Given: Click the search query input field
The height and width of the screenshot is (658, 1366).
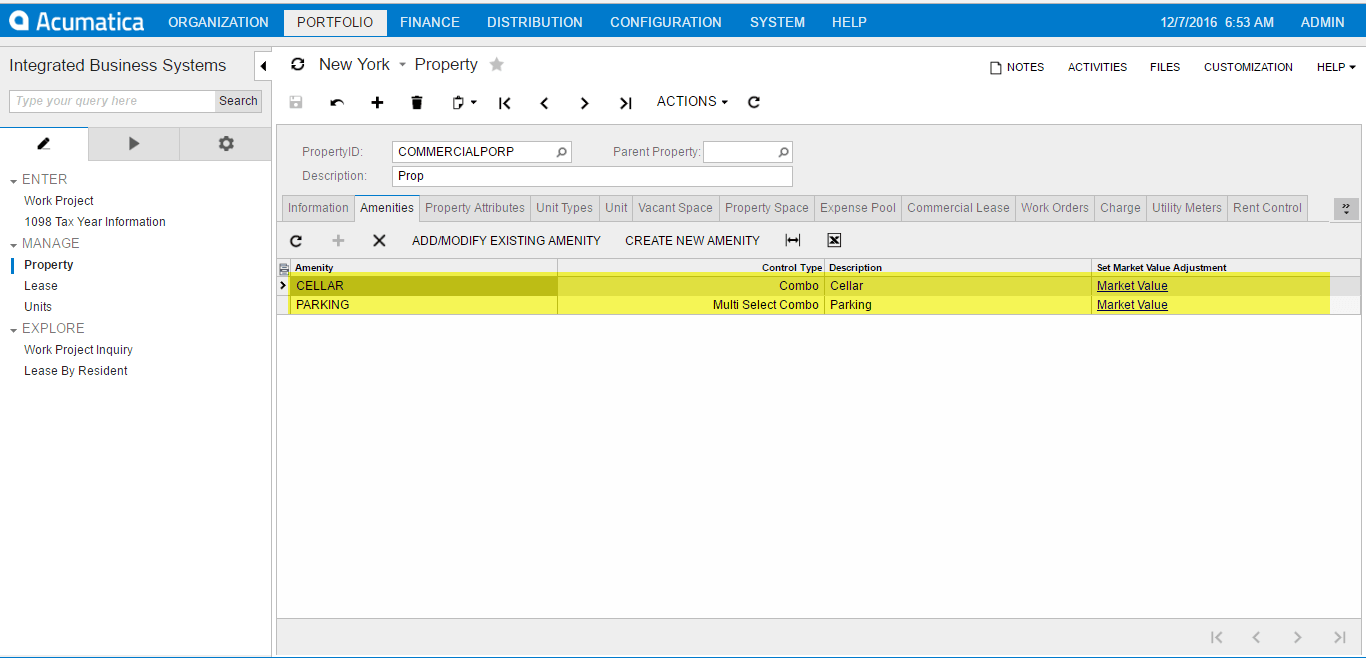Looking at the screenshot, I should coord(112,101).
